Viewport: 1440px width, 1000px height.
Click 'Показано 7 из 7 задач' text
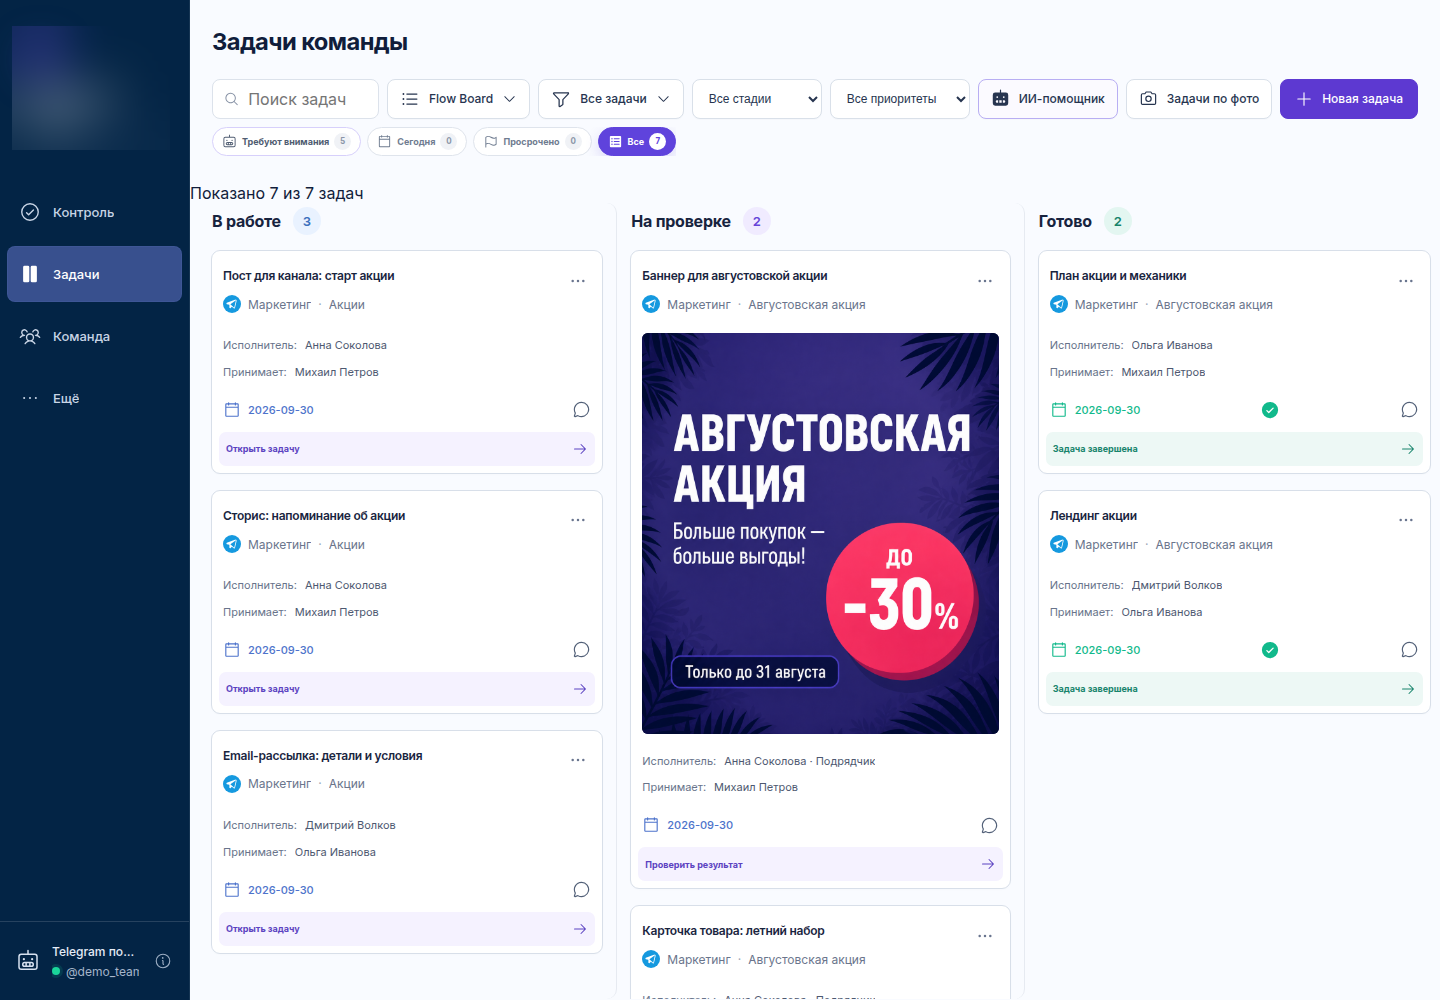click(277, 193)
